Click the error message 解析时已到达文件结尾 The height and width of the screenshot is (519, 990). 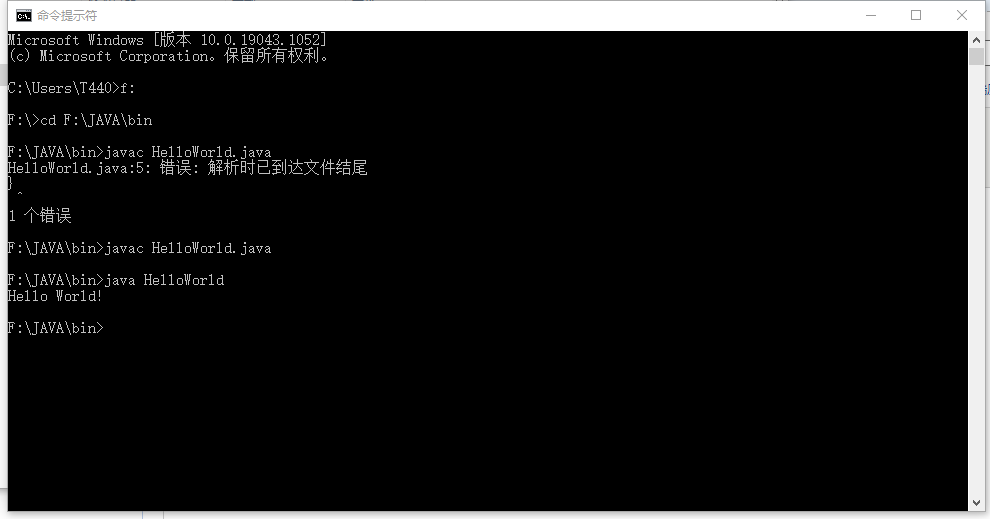(x=287, y=168)
